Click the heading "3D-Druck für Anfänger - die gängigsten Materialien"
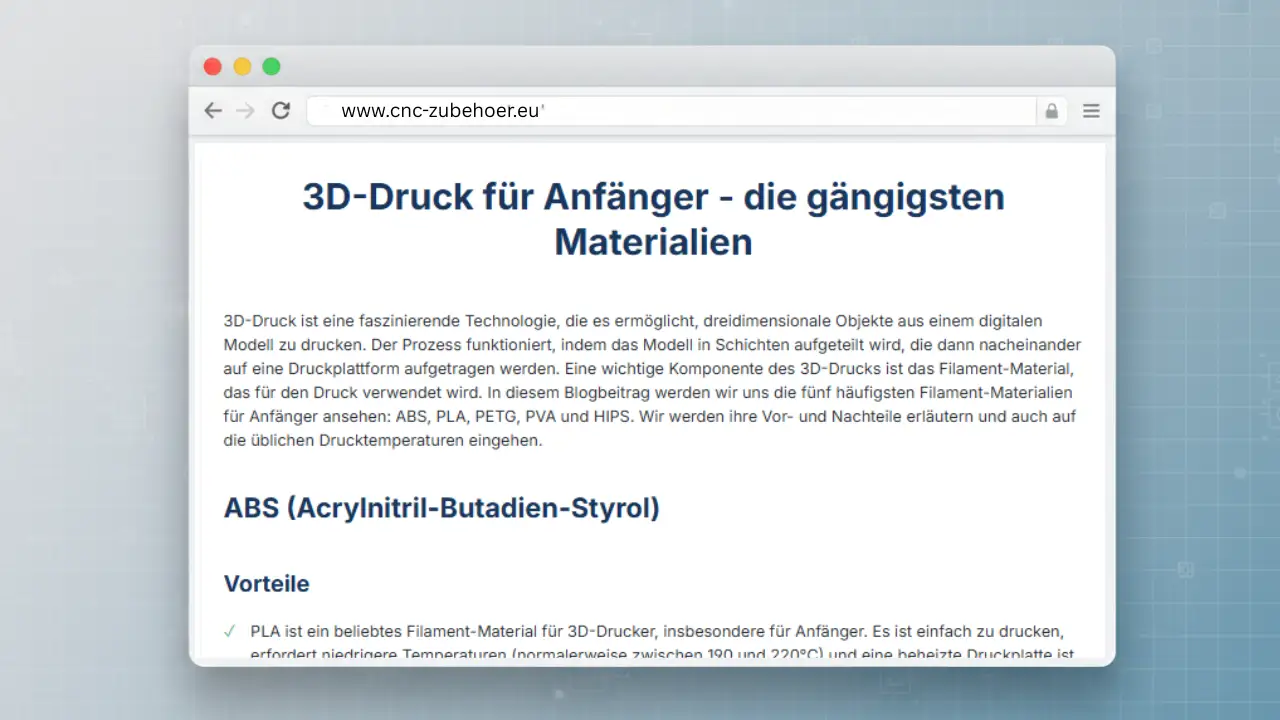Viewport: 1280px width, 720px height. click(653, 219)
